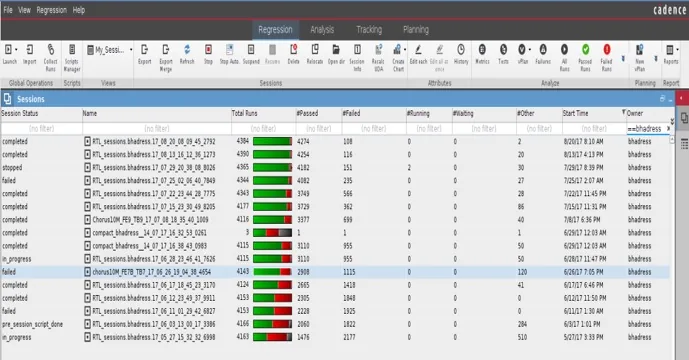
Task: Open the Regression menu in menu bar
Action: point(51,10)
